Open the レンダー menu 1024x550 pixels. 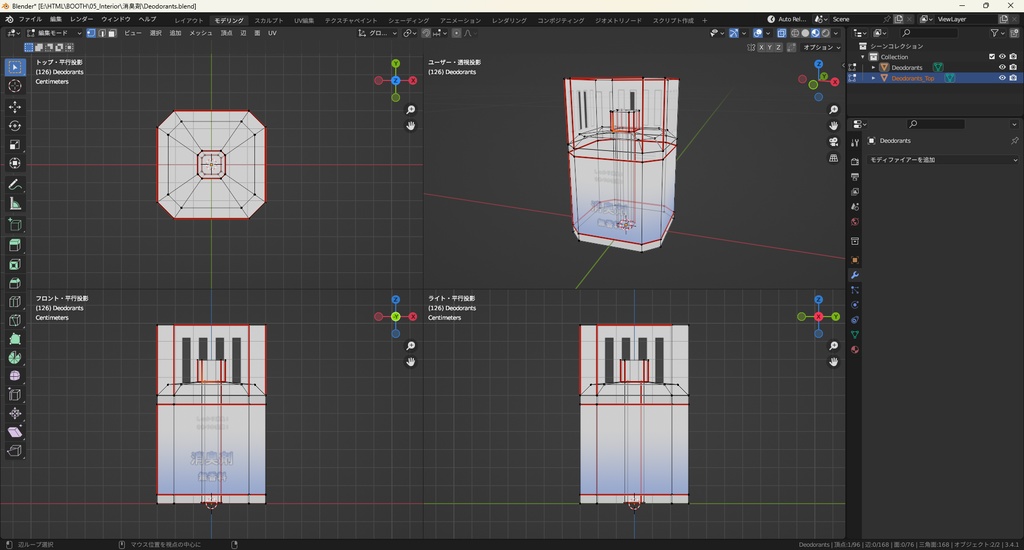click(x=81, y=19)
